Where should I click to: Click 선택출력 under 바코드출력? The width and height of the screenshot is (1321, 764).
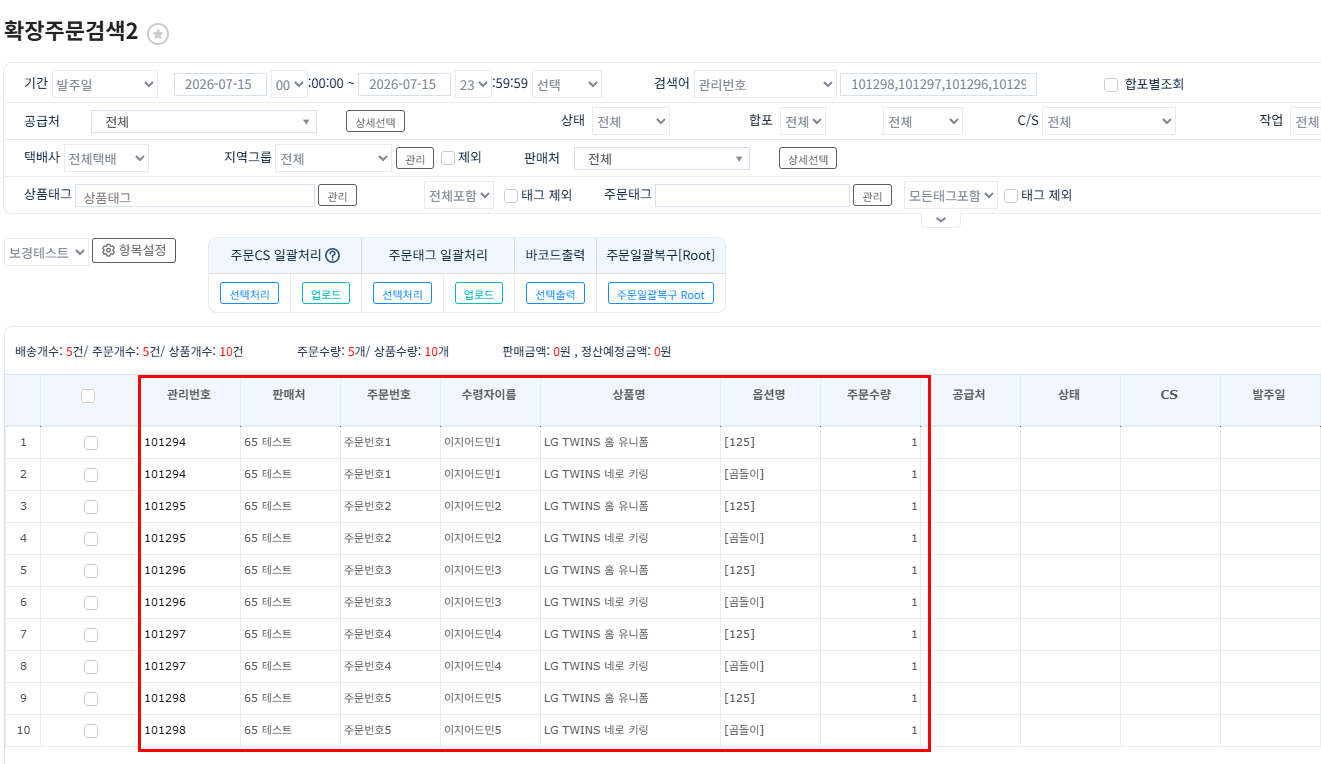[555, 294]
